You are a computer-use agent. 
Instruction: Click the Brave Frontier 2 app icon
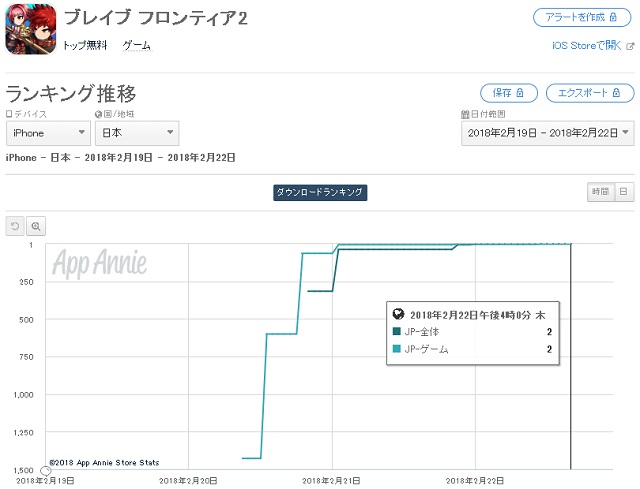click(31, 29)
